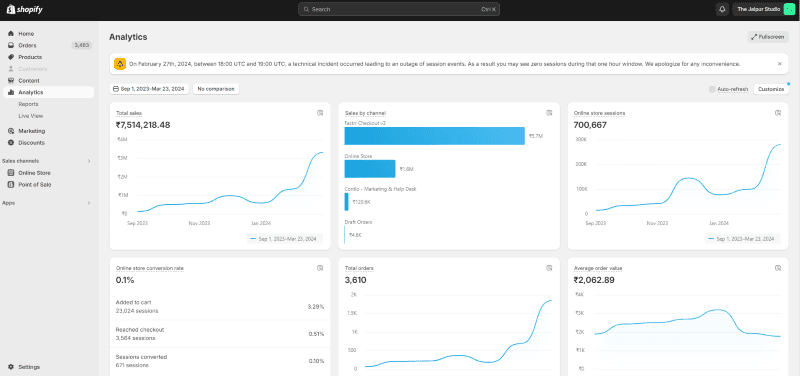Open the No comparison dropdown
The height and width of the screenshot is (376, 800).
[x=216, y=89]
